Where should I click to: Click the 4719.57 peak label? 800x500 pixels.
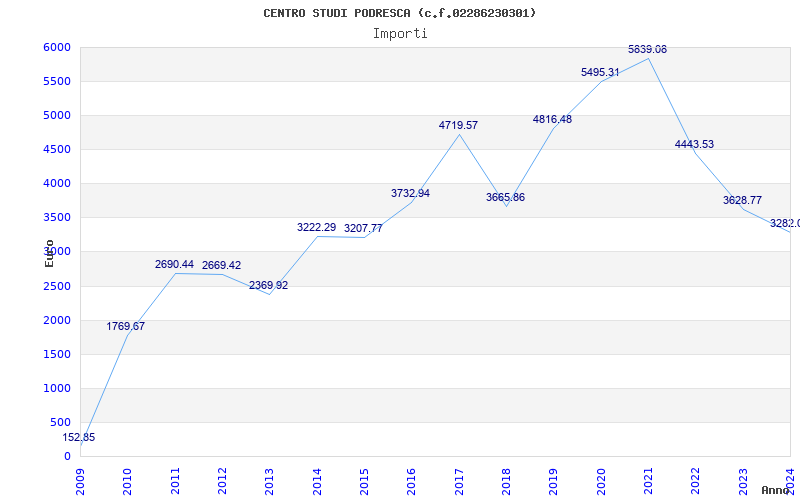coord(458,125)
